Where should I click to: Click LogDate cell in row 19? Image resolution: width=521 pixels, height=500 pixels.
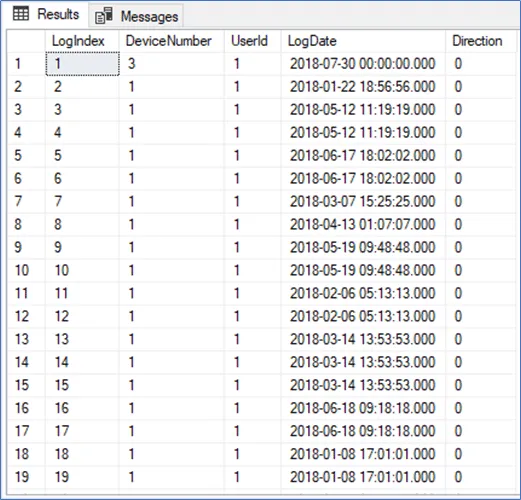tap(363, 477)
